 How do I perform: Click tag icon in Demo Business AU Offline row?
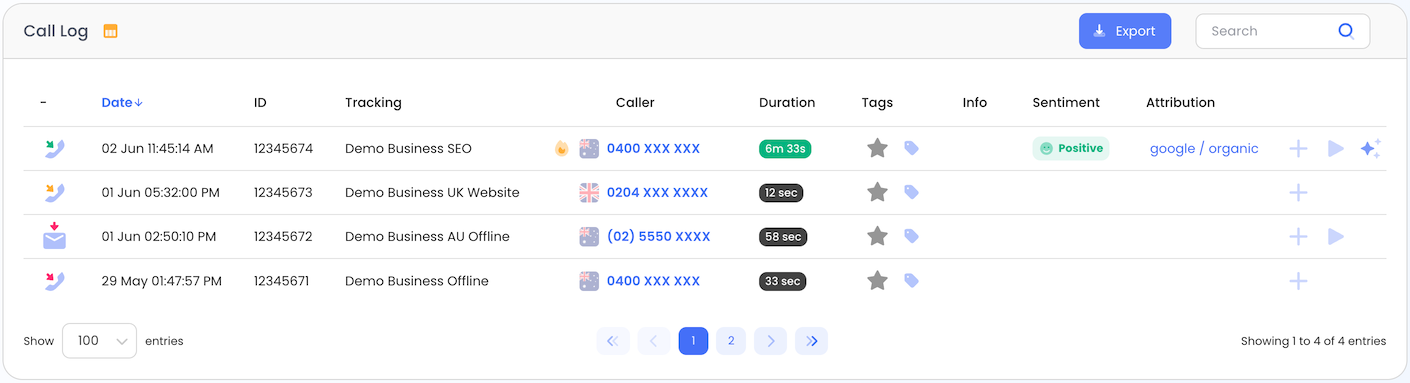911,236
